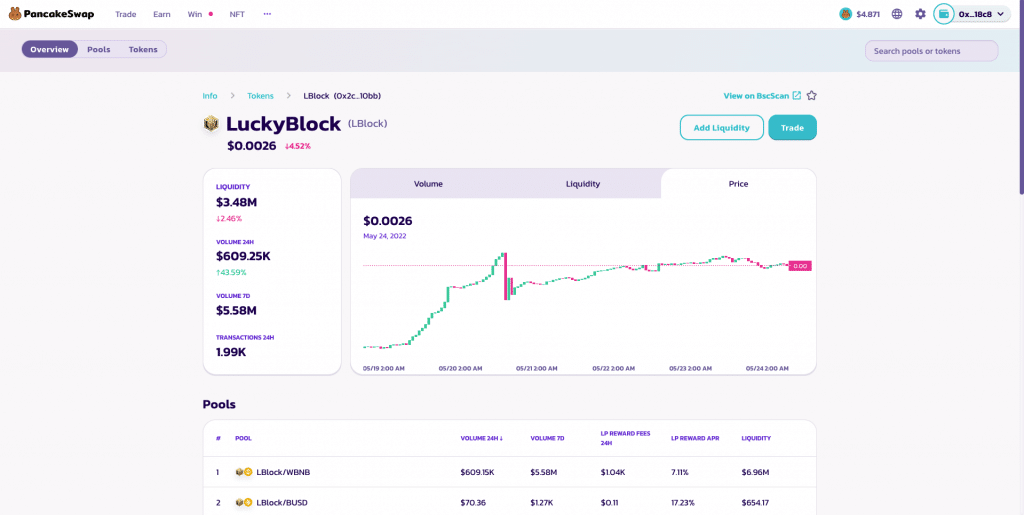1024x515 pixels.
Task: Click the pink 0.00 price marker on chart
Action: [800, 266]
